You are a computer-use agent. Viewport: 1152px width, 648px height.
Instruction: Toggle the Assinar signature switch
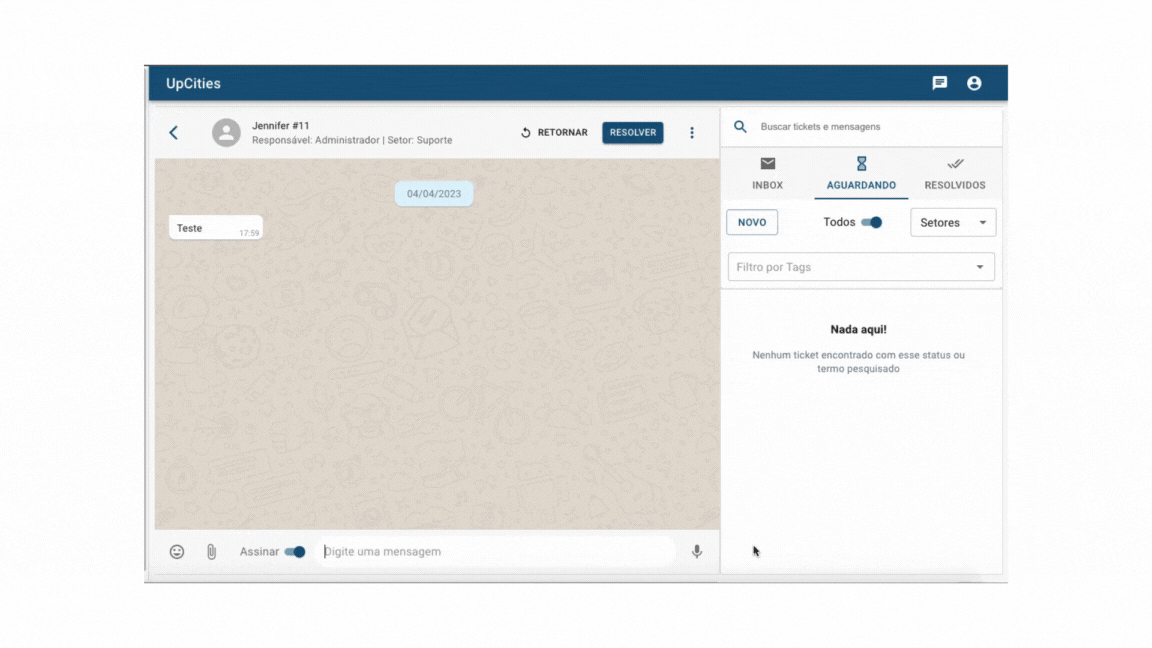point(295,552)
